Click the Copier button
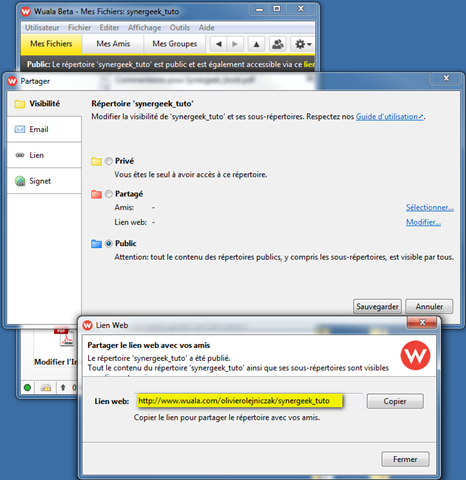Screen dimensions: 466x480 (395, 401)
